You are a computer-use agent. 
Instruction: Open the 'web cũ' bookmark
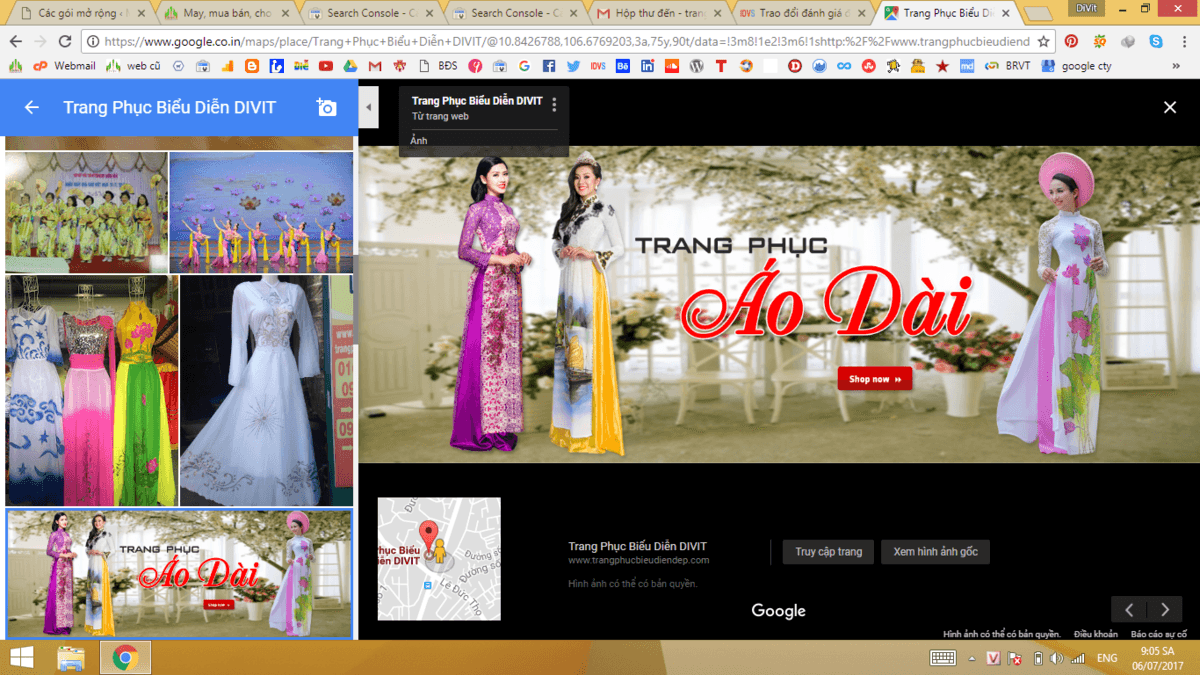click(x=133, y=66)
